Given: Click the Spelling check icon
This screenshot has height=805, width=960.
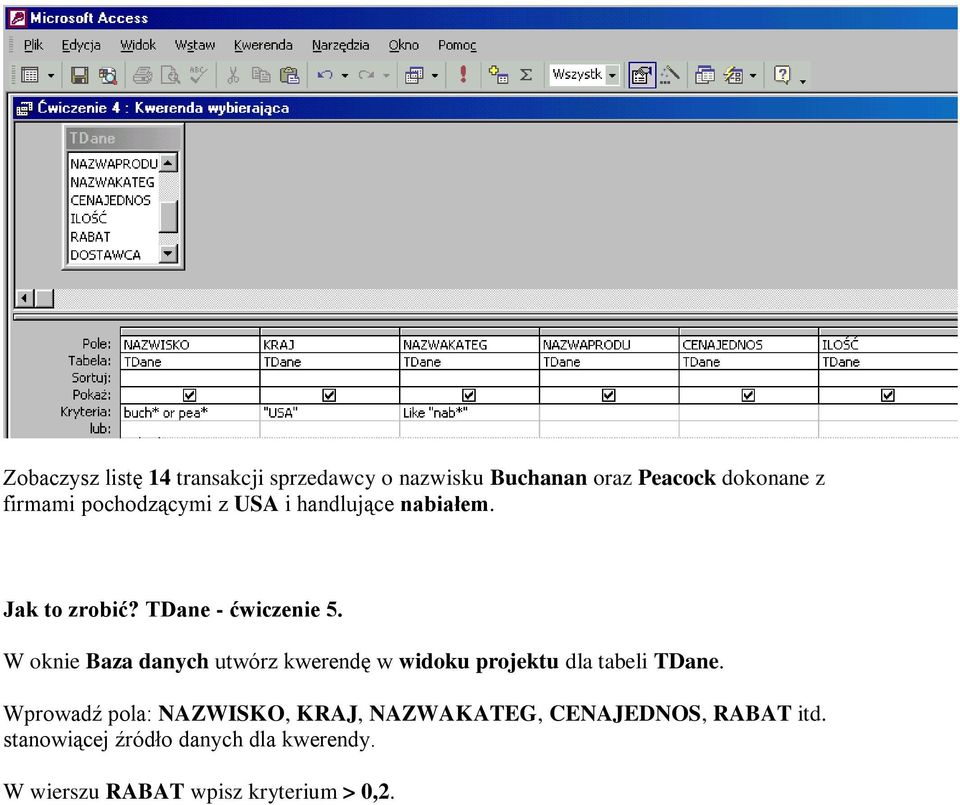Looking at the screenshot, I should click(198, 75).
